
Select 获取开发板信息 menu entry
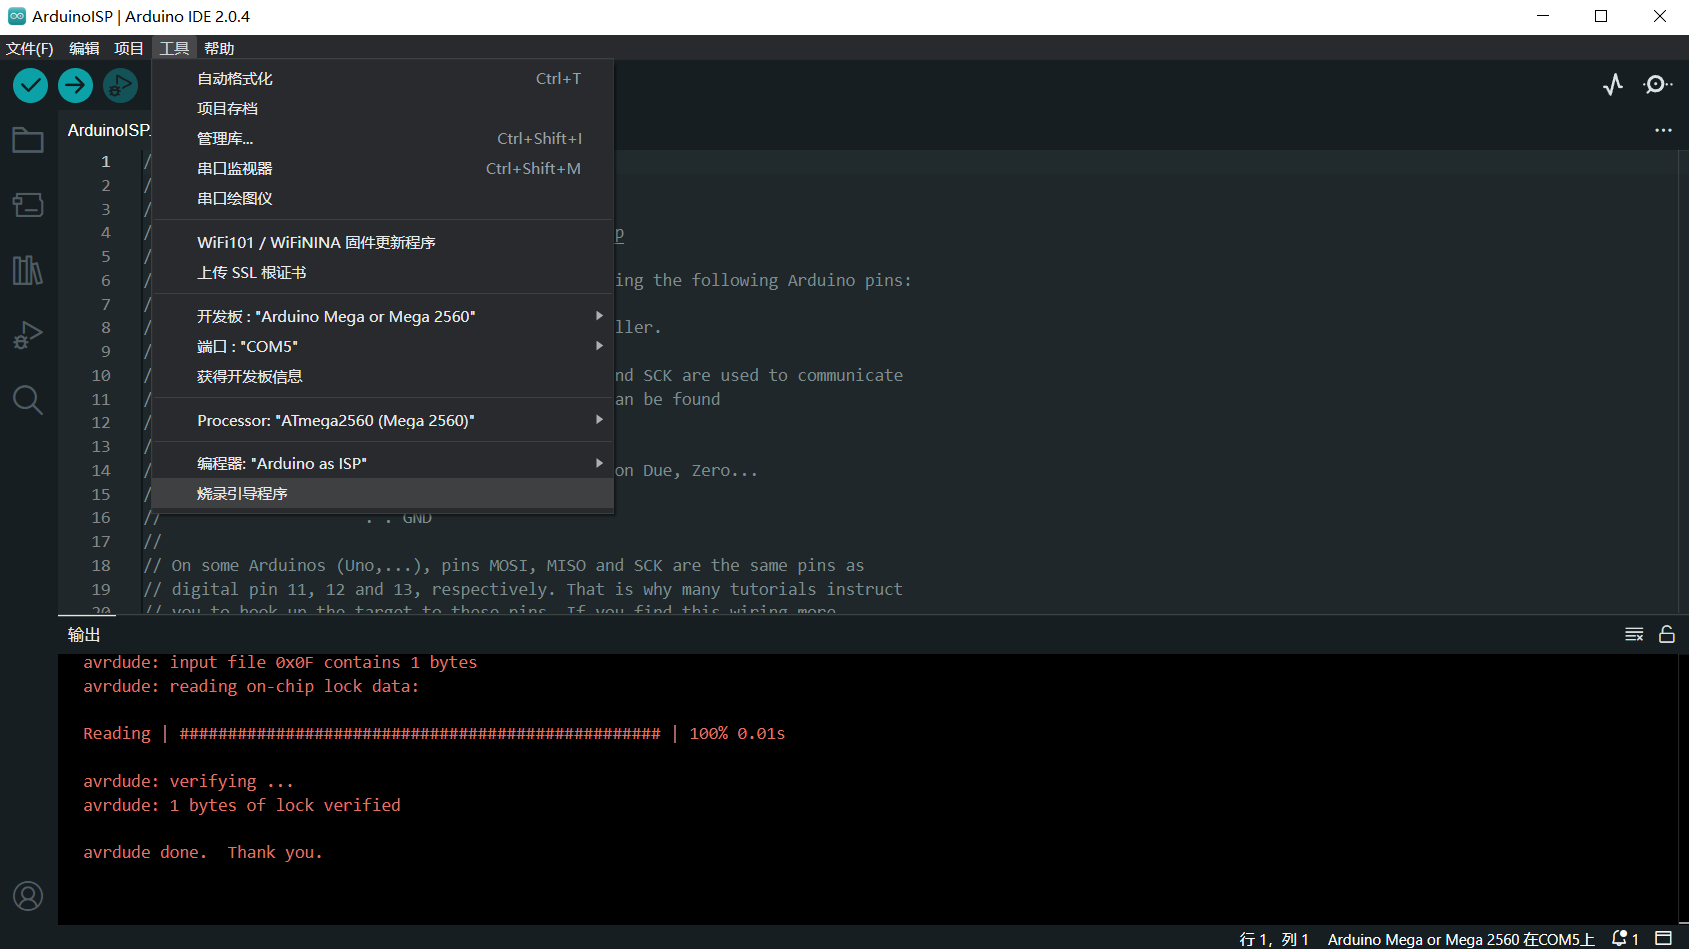[x=383, y=377]
